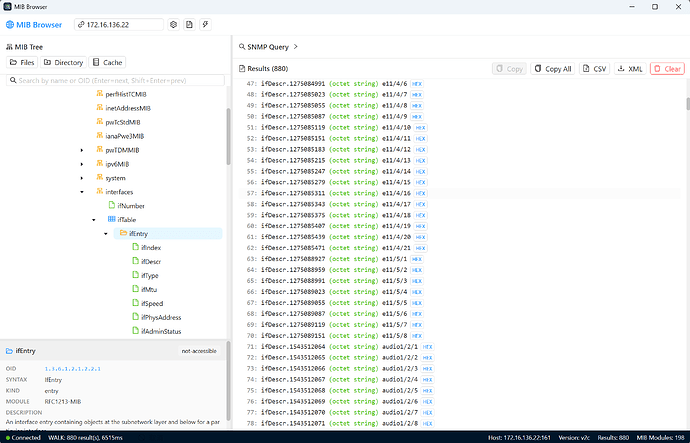The width and height of the screenshot is (690, 443).
Task: Click the MIB tree vertical scrollbar
Action: pos(228,136)
